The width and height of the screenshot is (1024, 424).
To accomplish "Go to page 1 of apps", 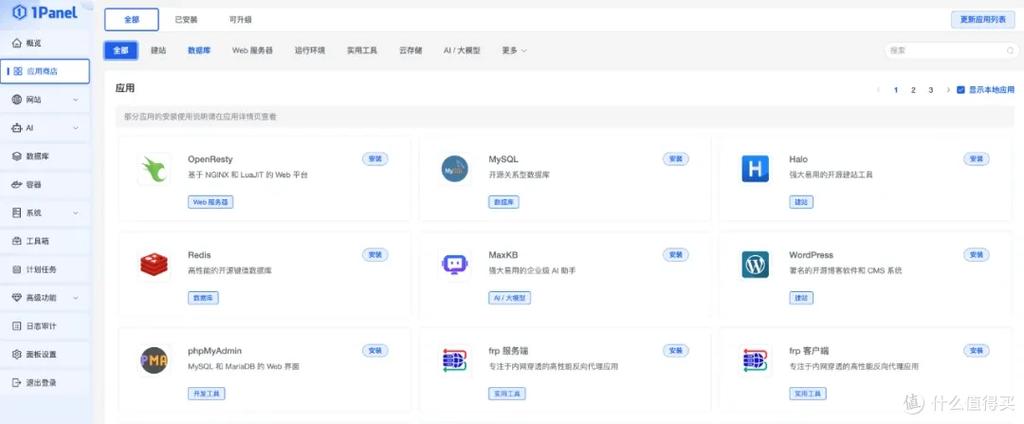I will point(896,90).
